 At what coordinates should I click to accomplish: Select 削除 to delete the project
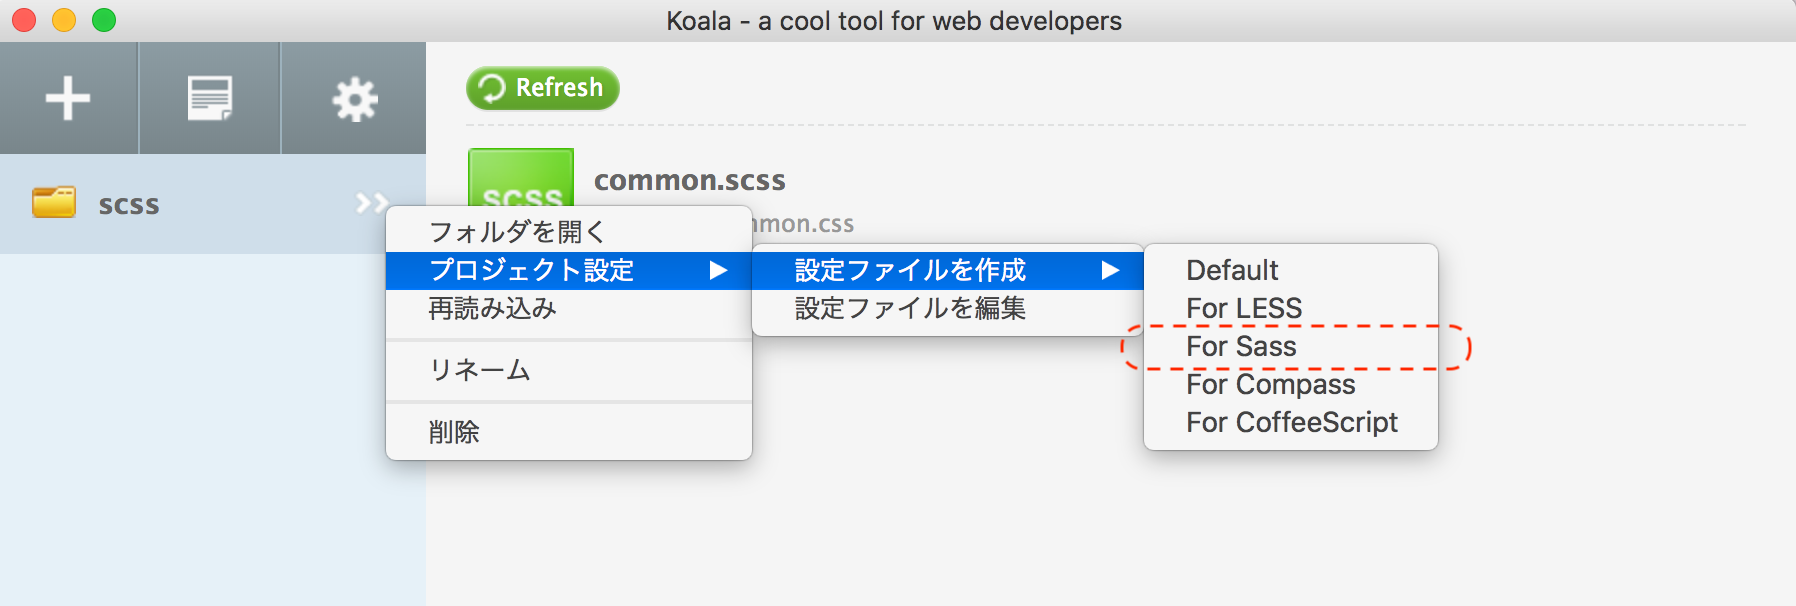pos(454,432)
